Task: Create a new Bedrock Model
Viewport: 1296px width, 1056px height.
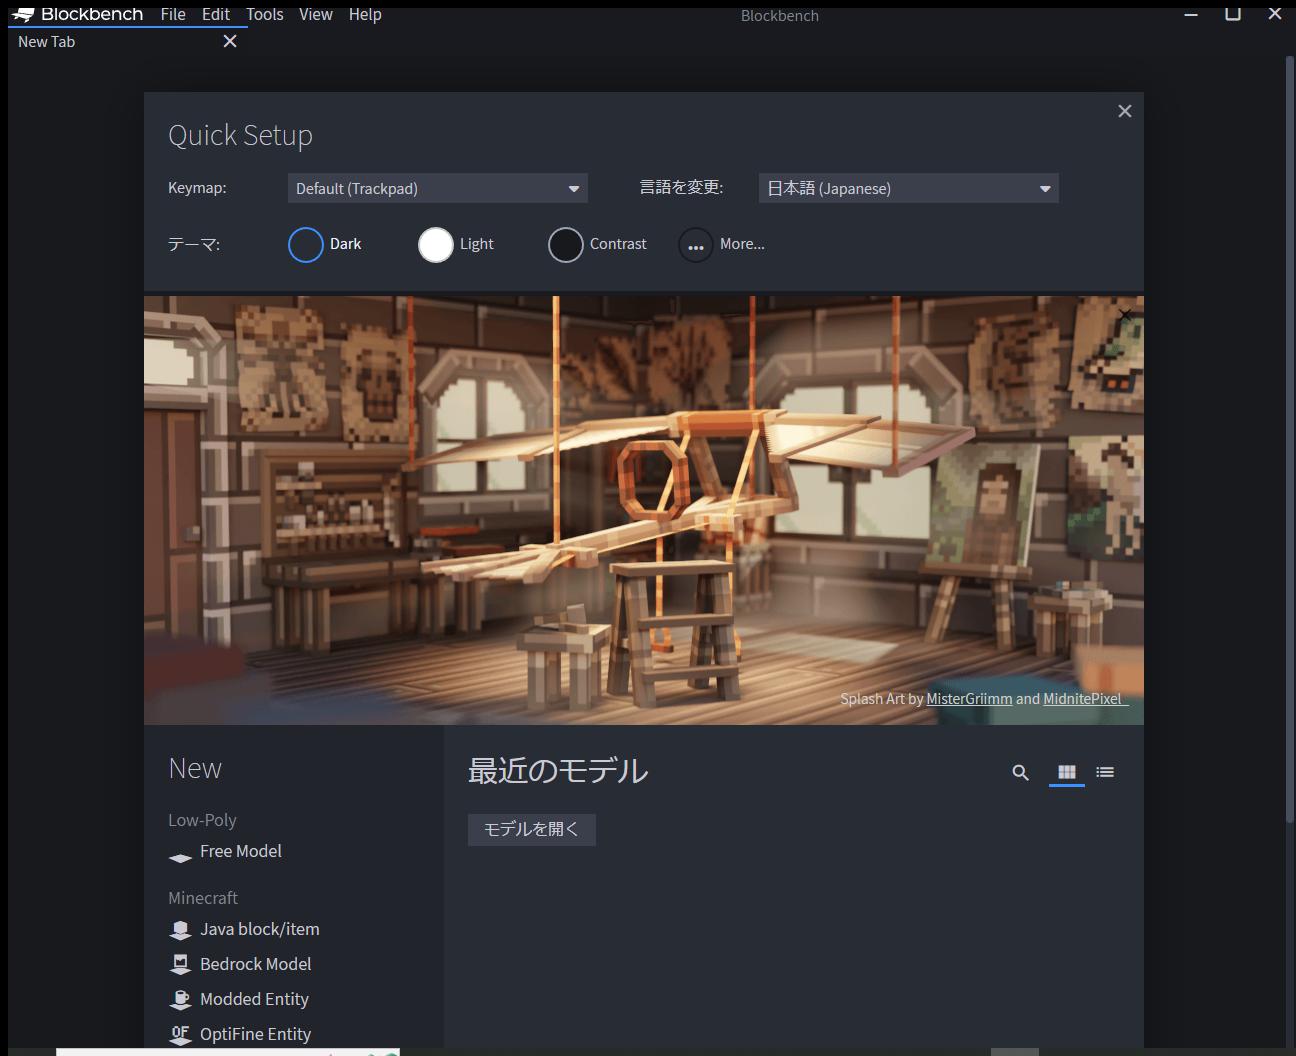Action: (x=240, y=965)
